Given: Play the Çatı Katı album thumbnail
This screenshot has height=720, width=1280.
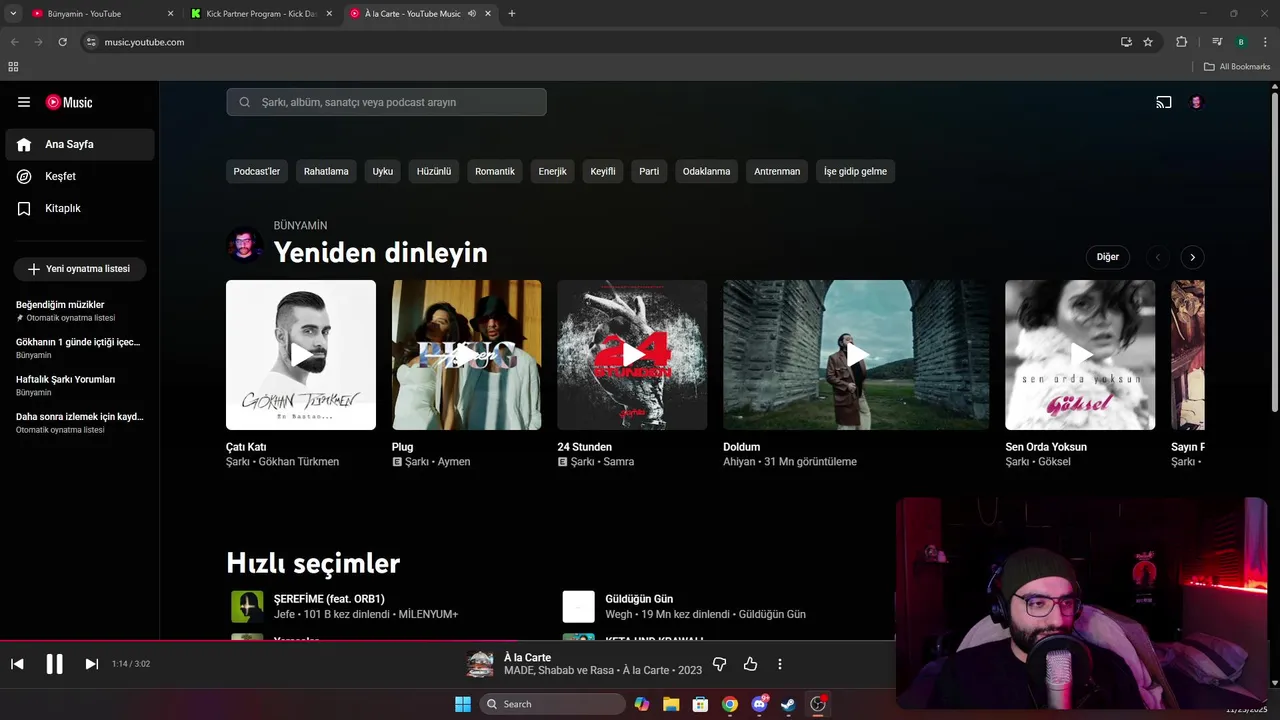Looking at the screenshot, I should coord(301,355).
